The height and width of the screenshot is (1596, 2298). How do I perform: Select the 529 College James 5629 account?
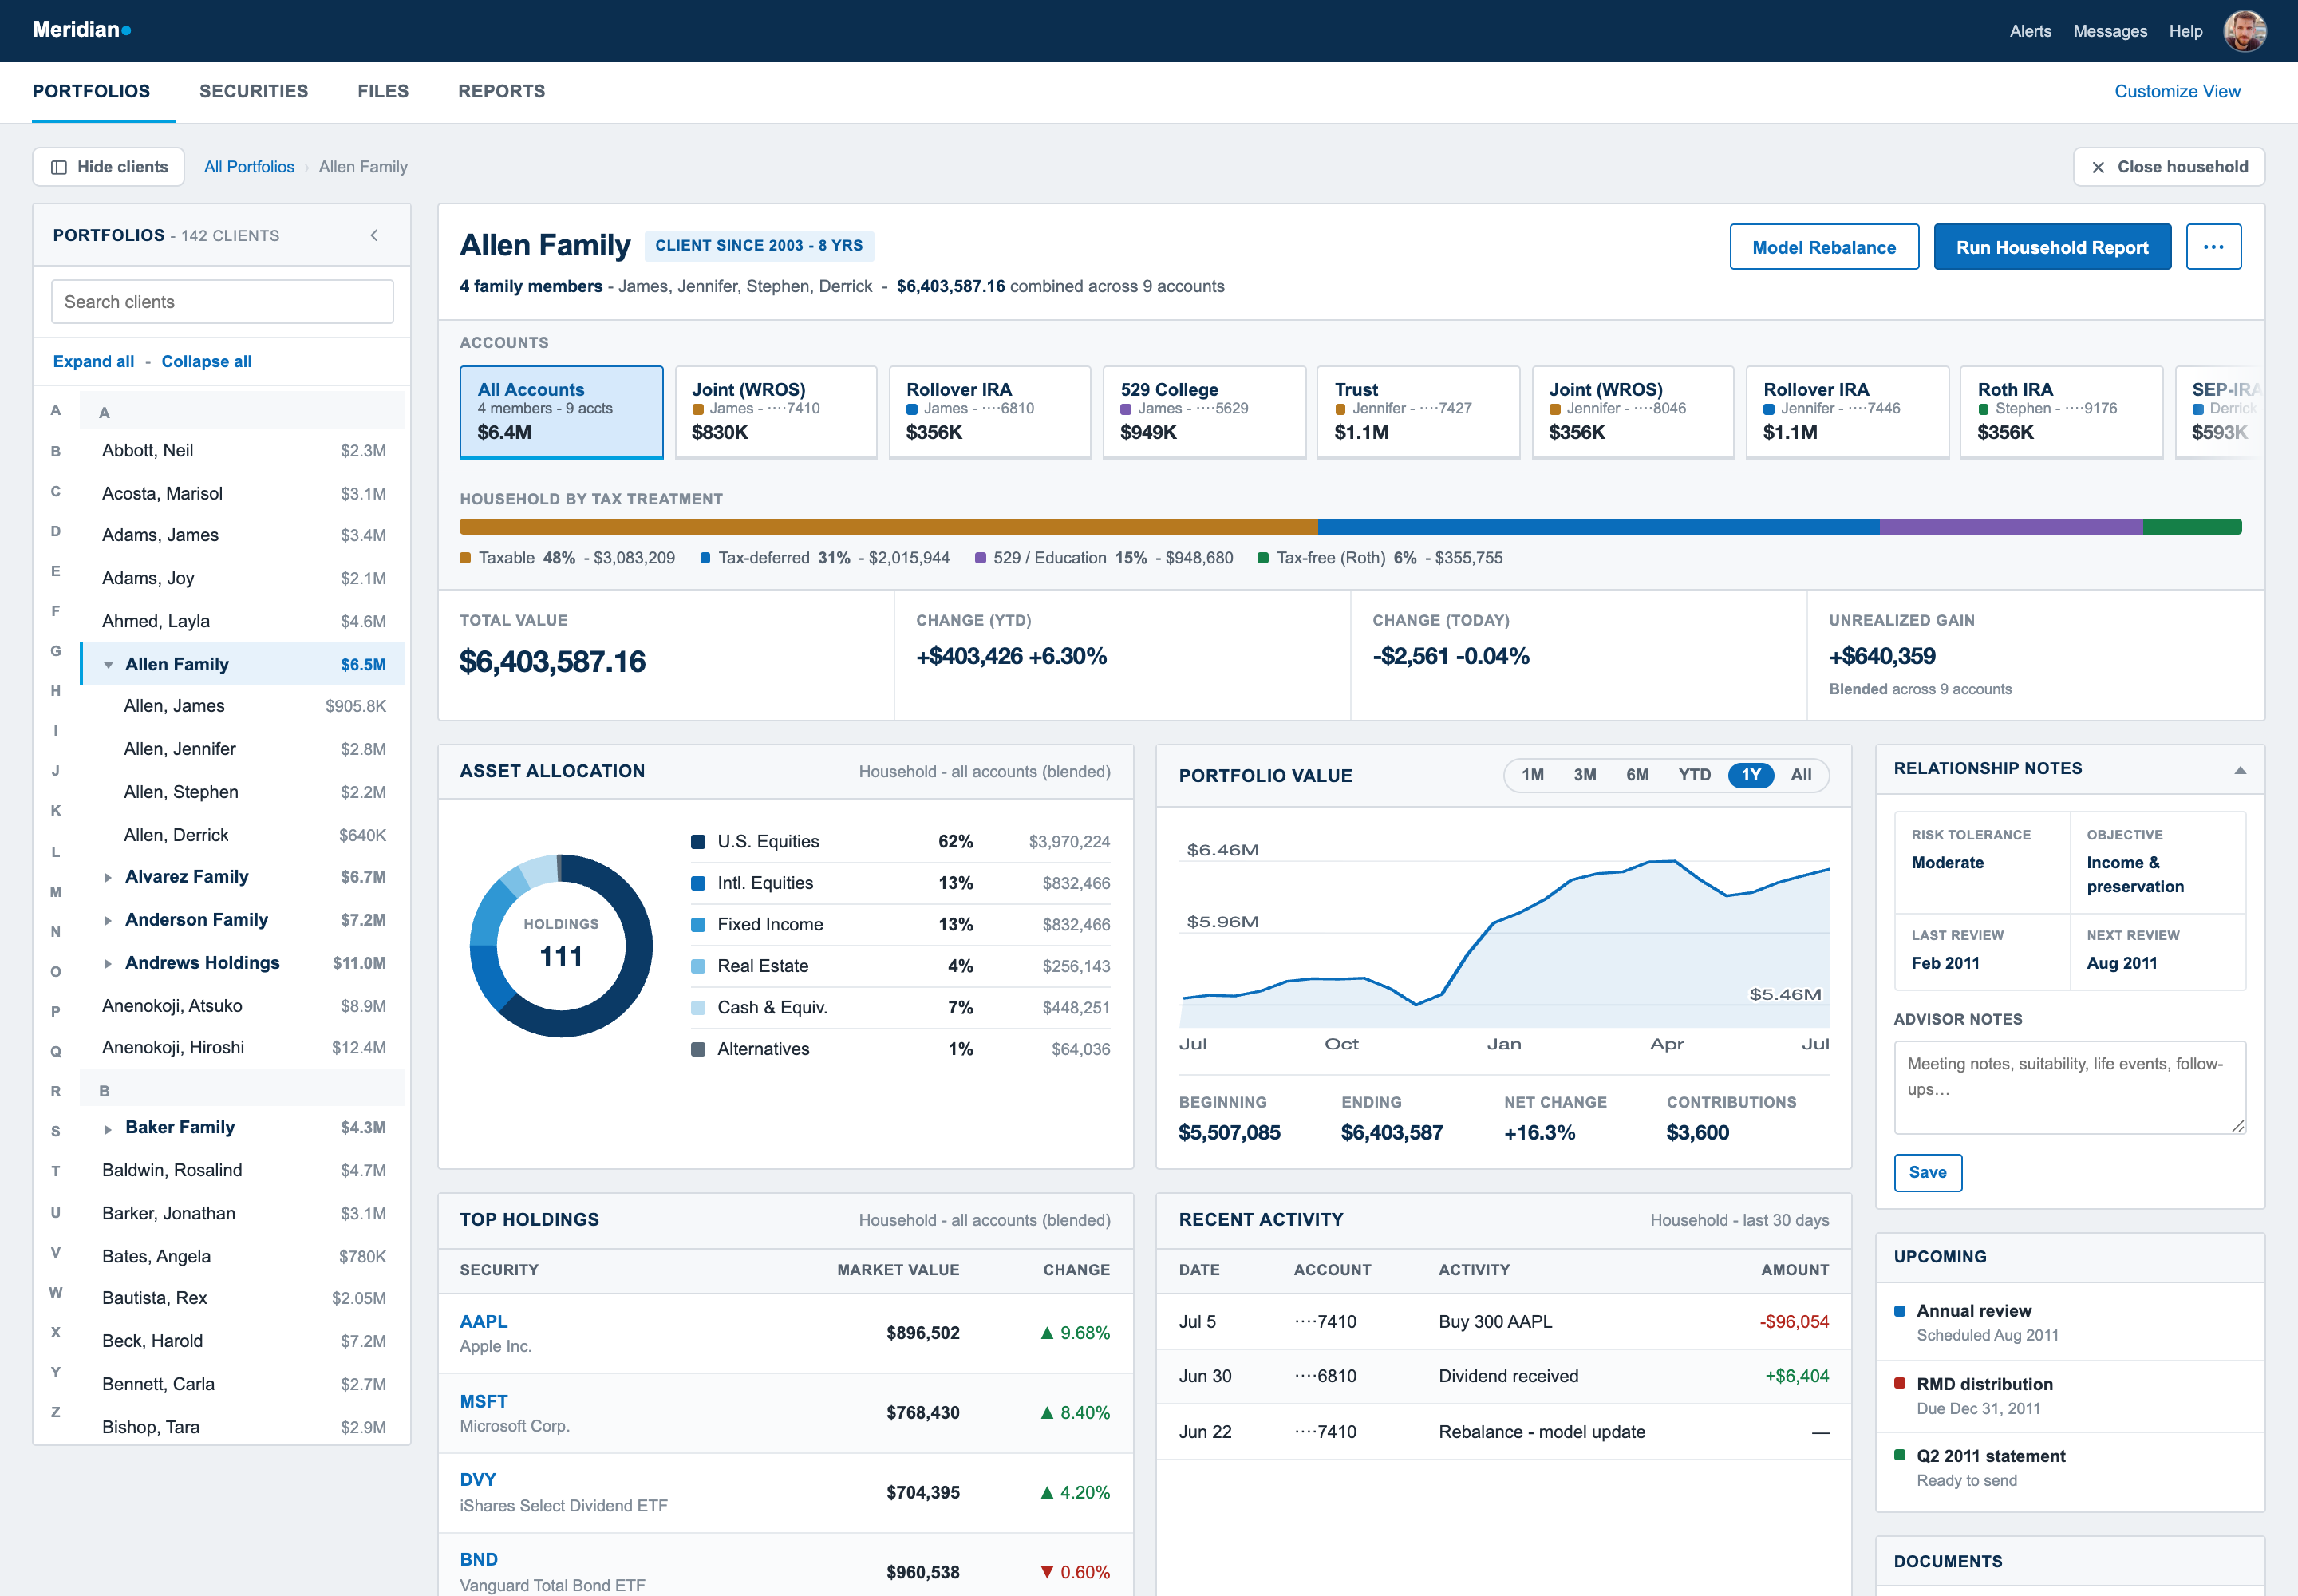pos(1204,412)
